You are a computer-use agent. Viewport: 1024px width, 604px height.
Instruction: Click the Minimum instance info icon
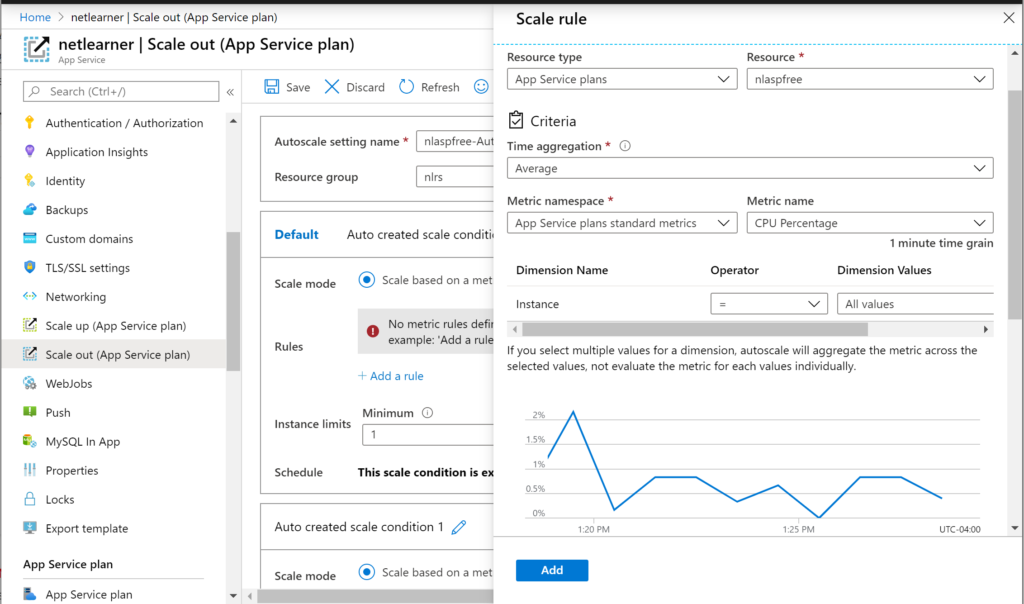tap(427, 413)
